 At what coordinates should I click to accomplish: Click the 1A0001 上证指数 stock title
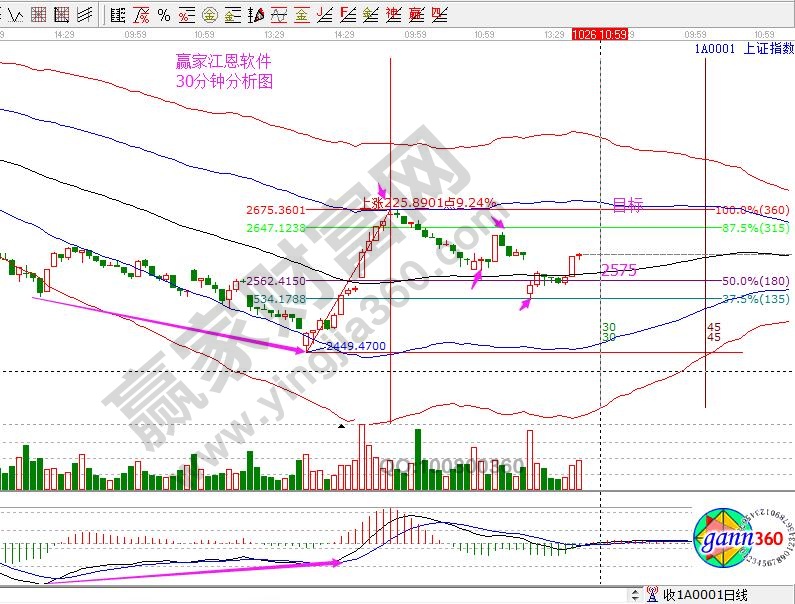pyautogui.click(x=741, y=47)
